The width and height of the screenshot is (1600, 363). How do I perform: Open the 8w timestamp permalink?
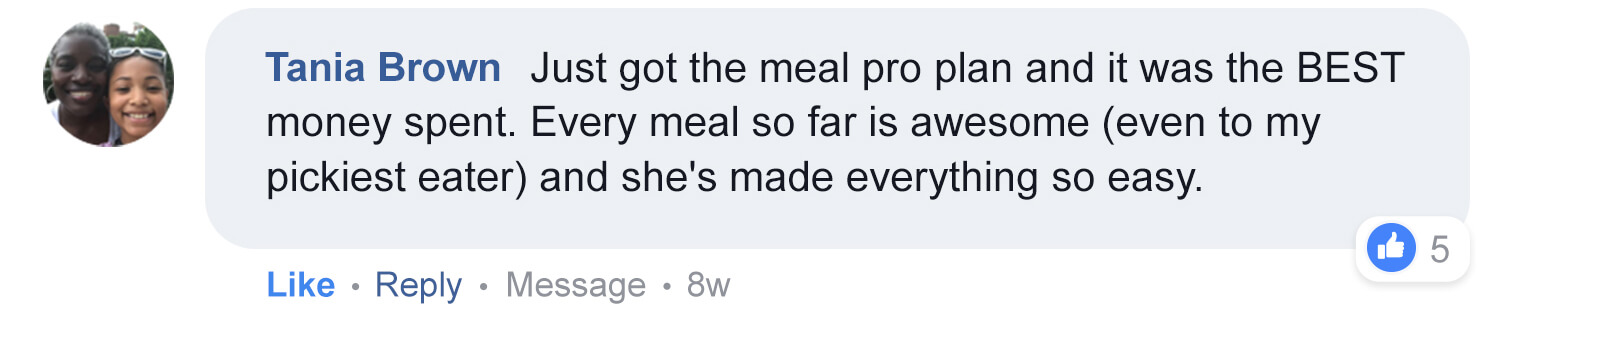[708, 285]
